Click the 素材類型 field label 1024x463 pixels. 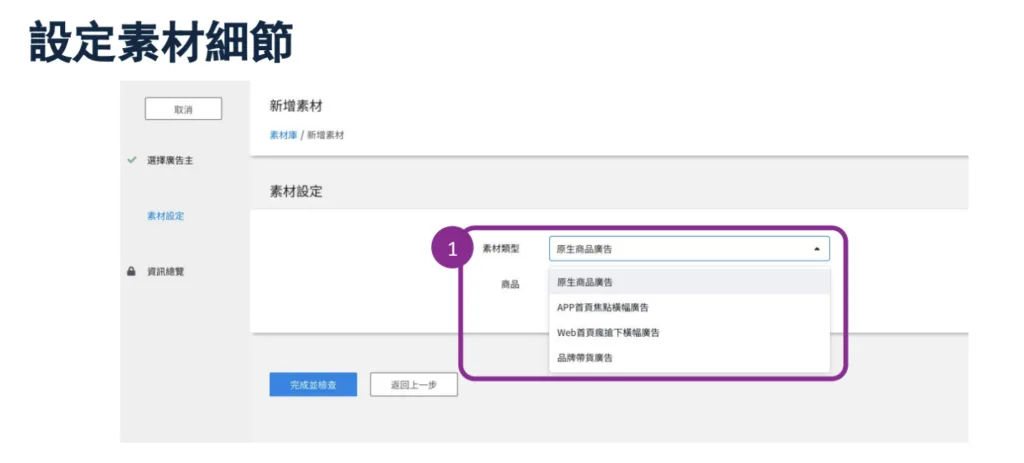(x=500, y=249)
